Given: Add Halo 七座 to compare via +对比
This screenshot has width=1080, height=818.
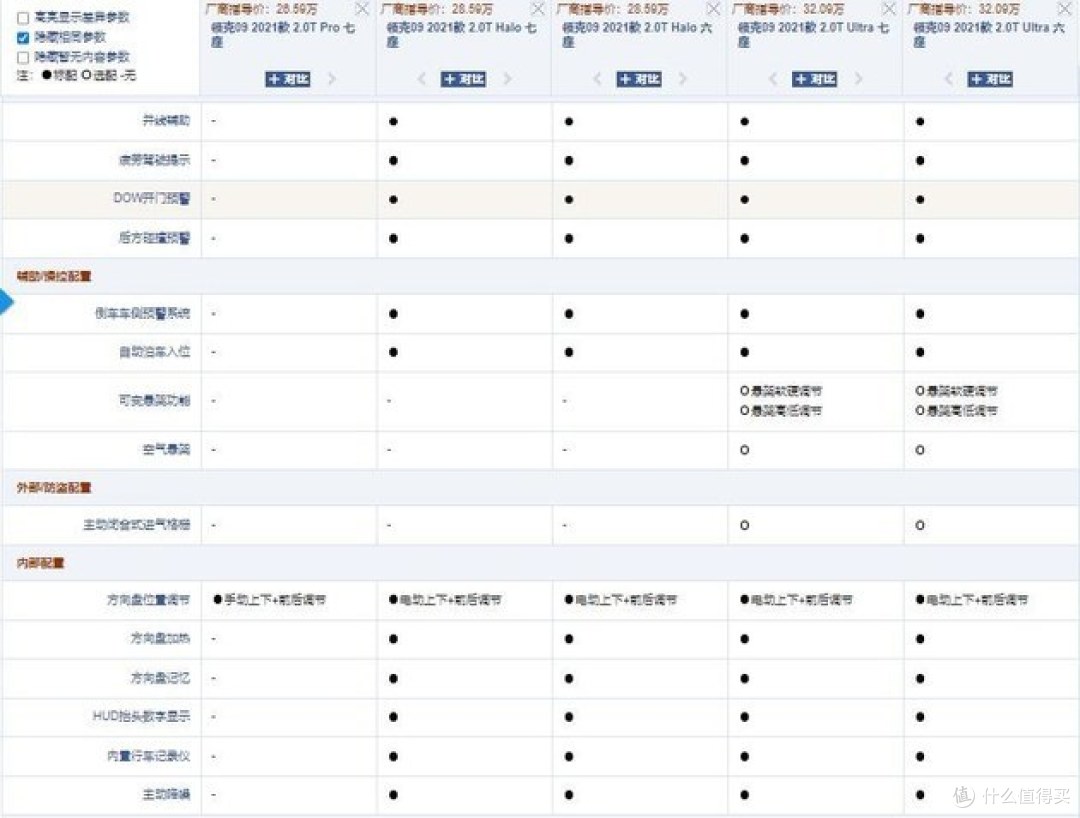Looking at the screenshot, I should (464, 79).
